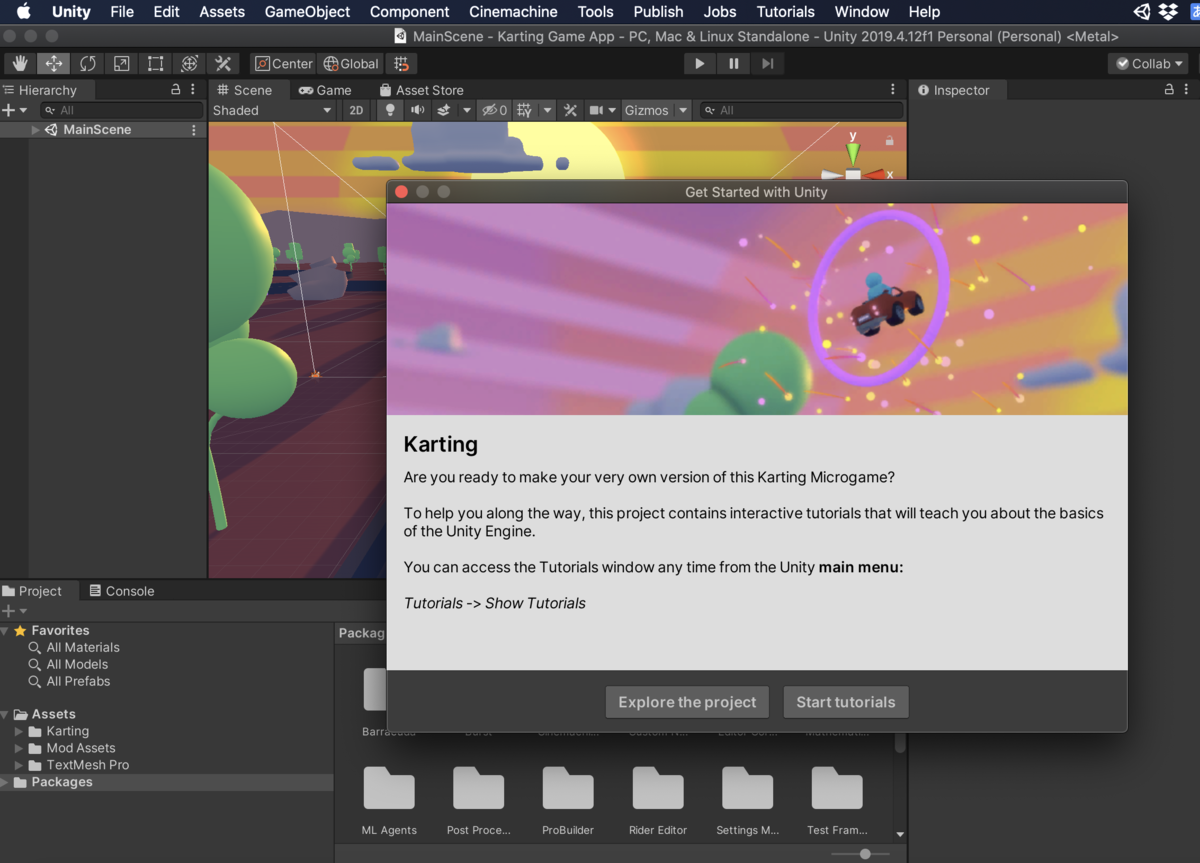Image resolution: width=1200 pixels, height=863 pixels.
Task: Toggle Scene lighting with the lightbulb
Action: coord(390,110)
